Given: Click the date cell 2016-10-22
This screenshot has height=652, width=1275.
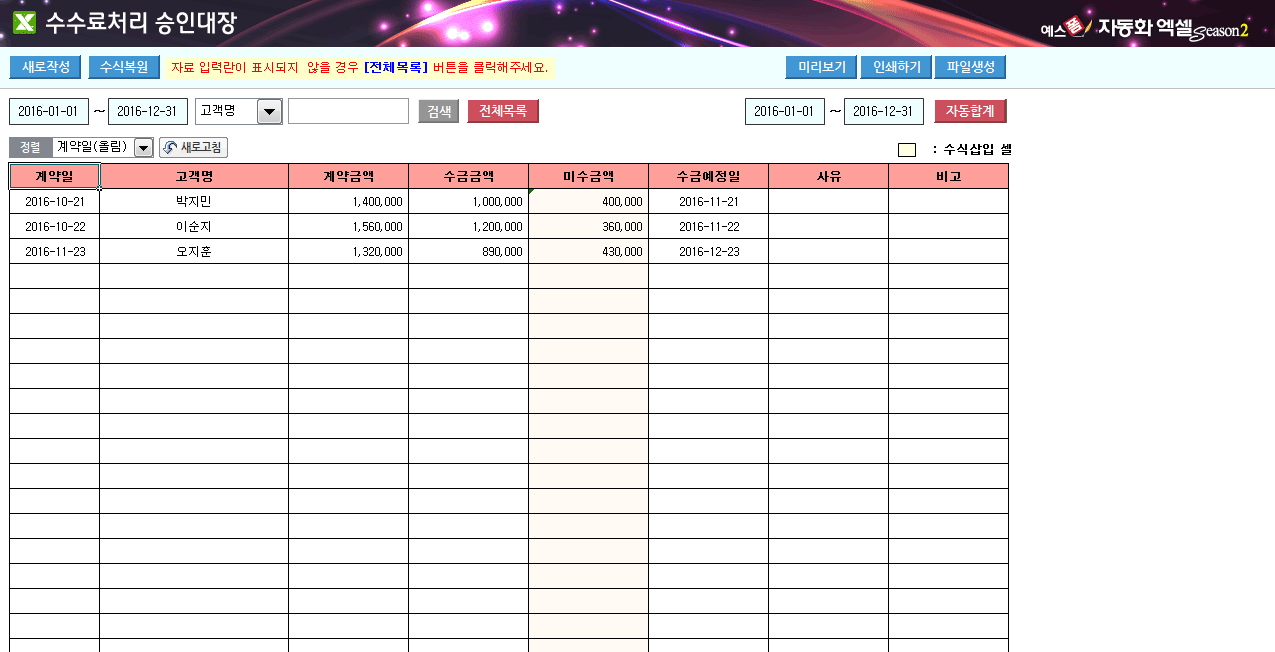Looking at the screenshot, I should click(x=55, y=226).
